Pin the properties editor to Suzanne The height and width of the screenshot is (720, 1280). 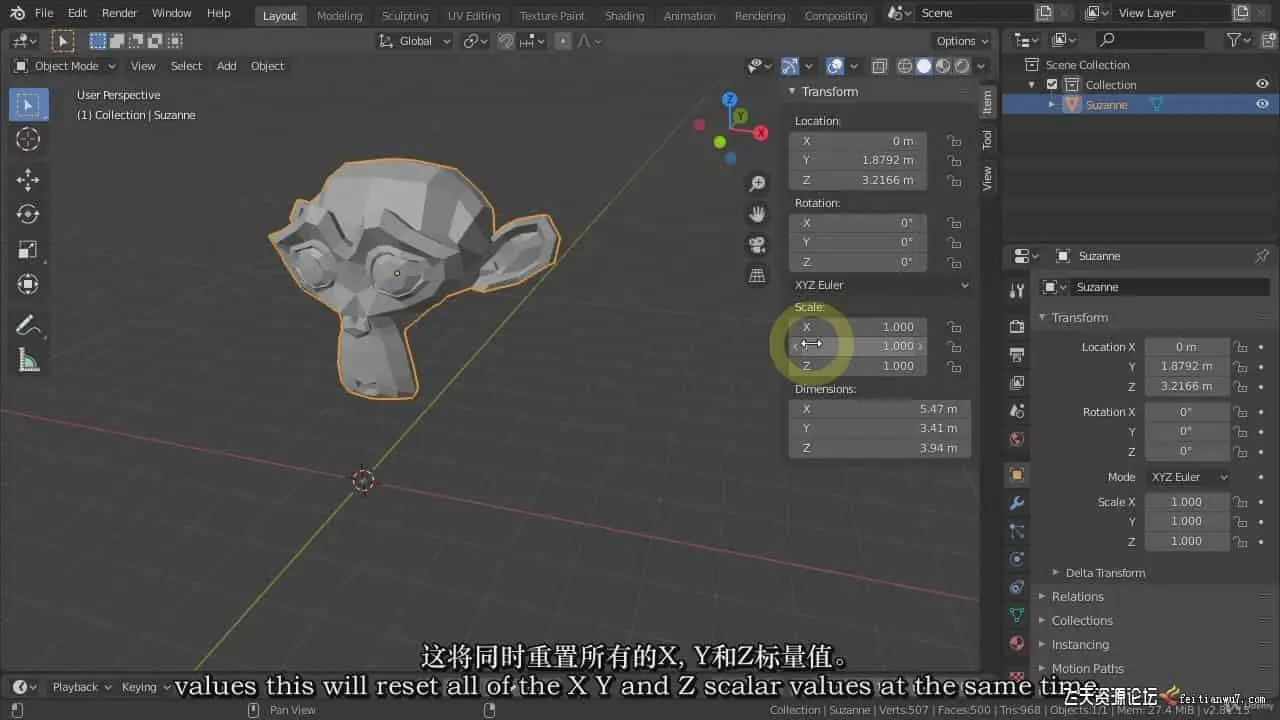pyautogui.click(x=1261, y=256)
